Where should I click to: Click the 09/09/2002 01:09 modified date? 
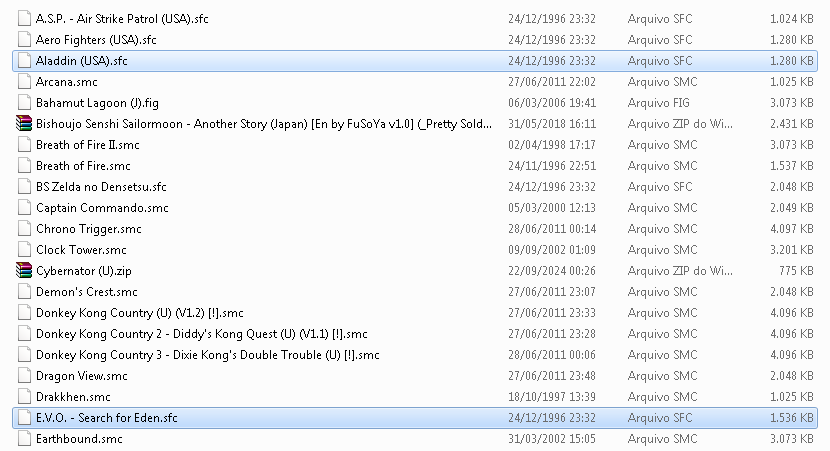coord(552,250)
